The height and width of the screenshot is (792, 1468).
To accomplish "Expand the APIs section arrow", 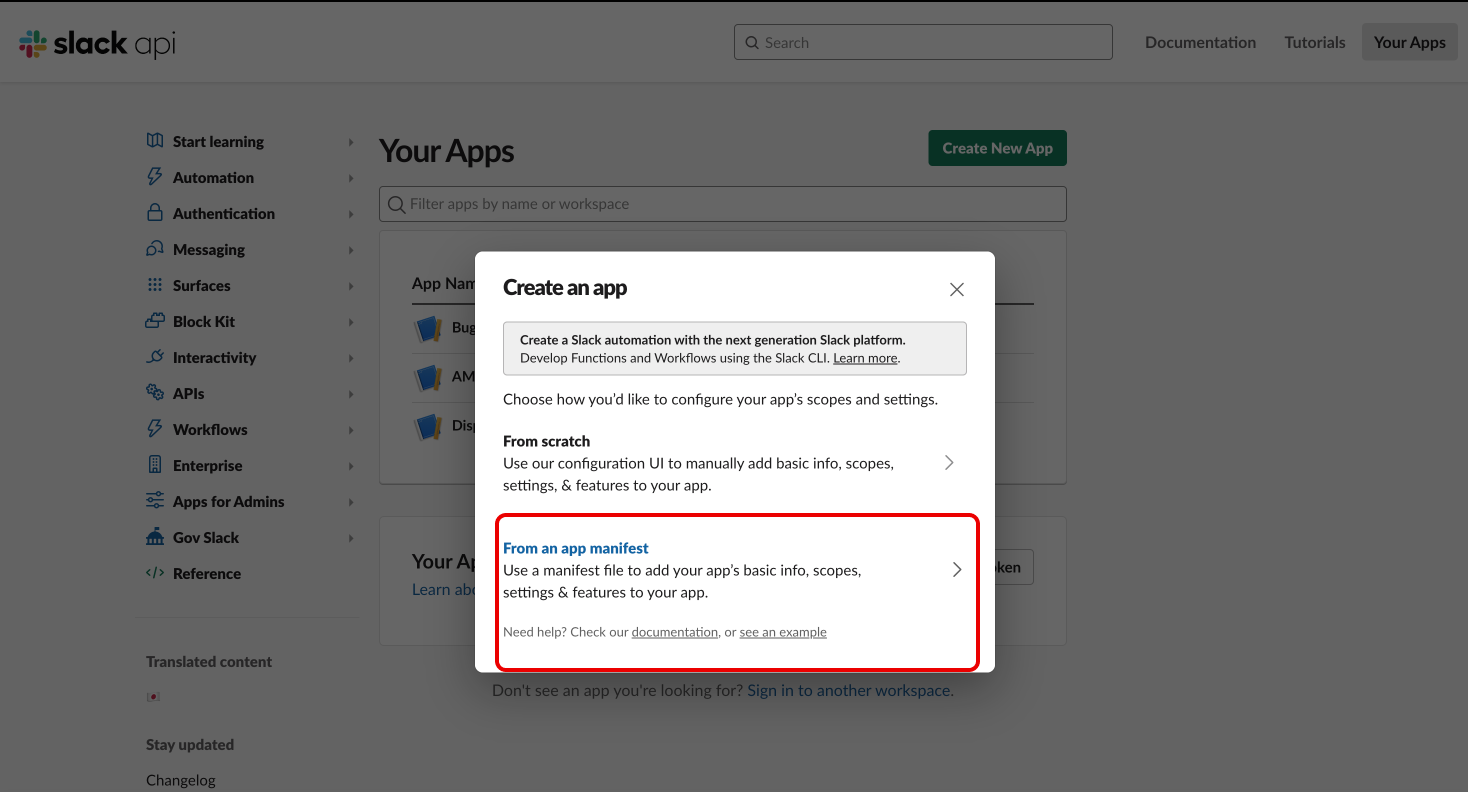I will (351, 394).
